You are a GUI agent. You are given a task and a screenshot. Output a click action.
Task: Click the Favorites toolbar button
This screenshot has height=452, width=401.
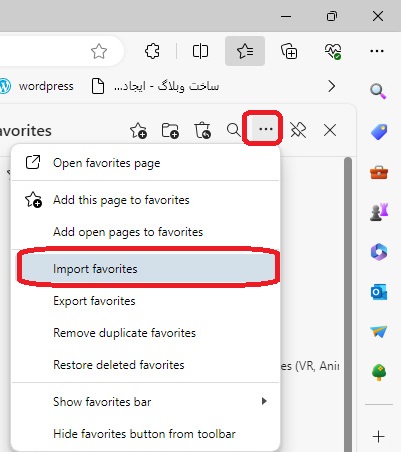(x=245, y=51)
